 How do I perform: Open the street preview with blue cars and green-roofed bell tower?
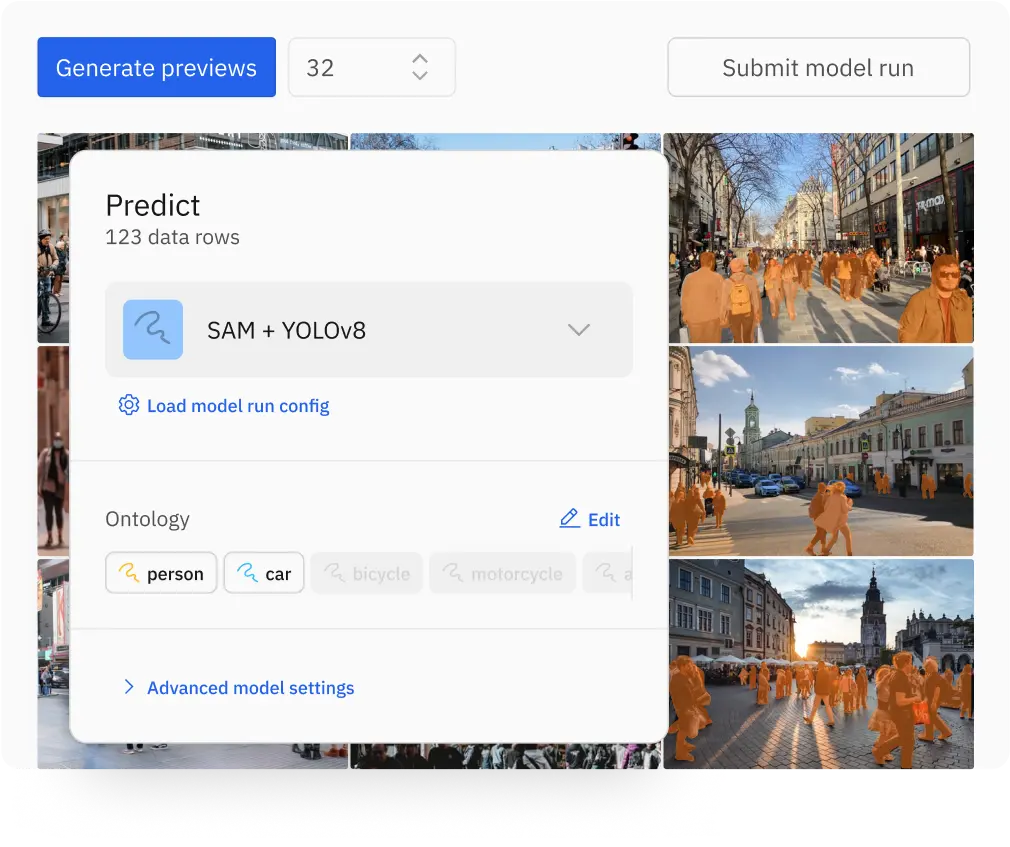pyautogui.click(x=819, y=451)
